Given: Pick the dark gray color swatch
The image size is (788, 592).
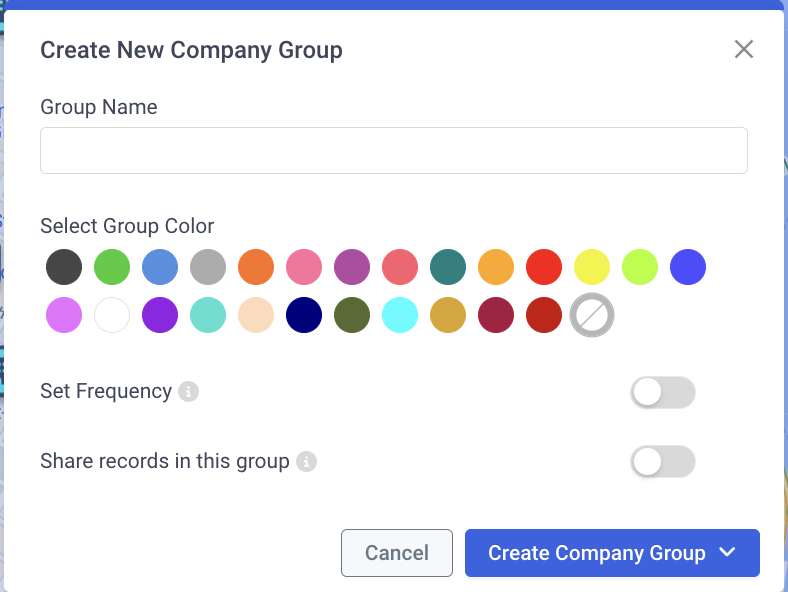Looking at the screenshot, I should (64, 267).
